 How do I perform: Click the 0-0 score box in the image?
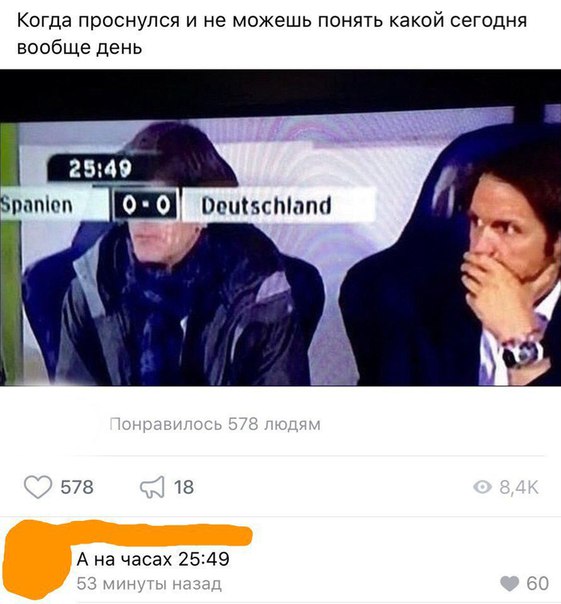pyautogui.click(x=146, y=206)
